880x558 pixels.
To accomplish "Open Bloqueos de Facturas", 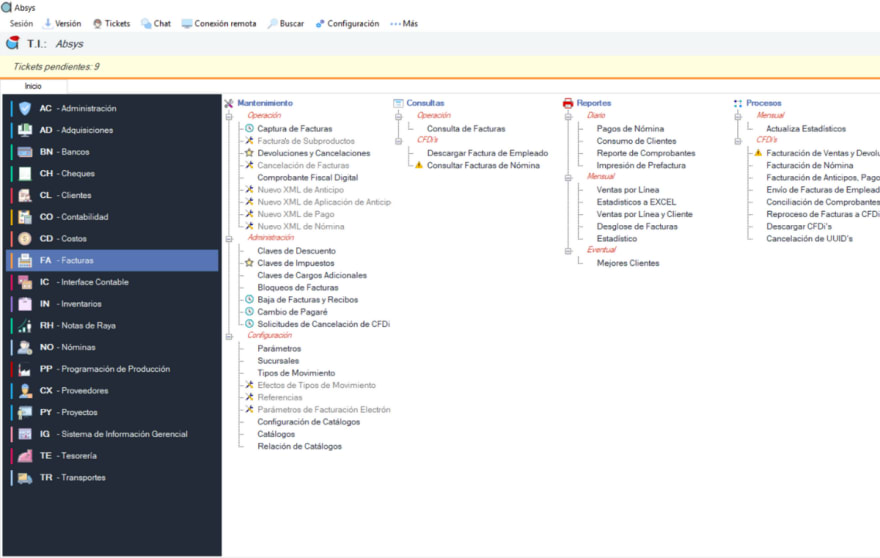I will (297, 287).
